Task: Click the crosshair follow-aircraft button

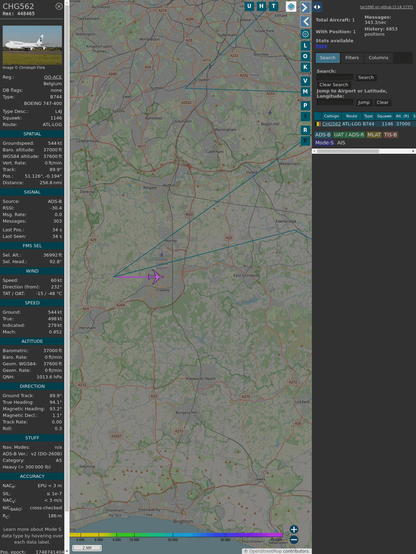Action: [x=305, y=34]
